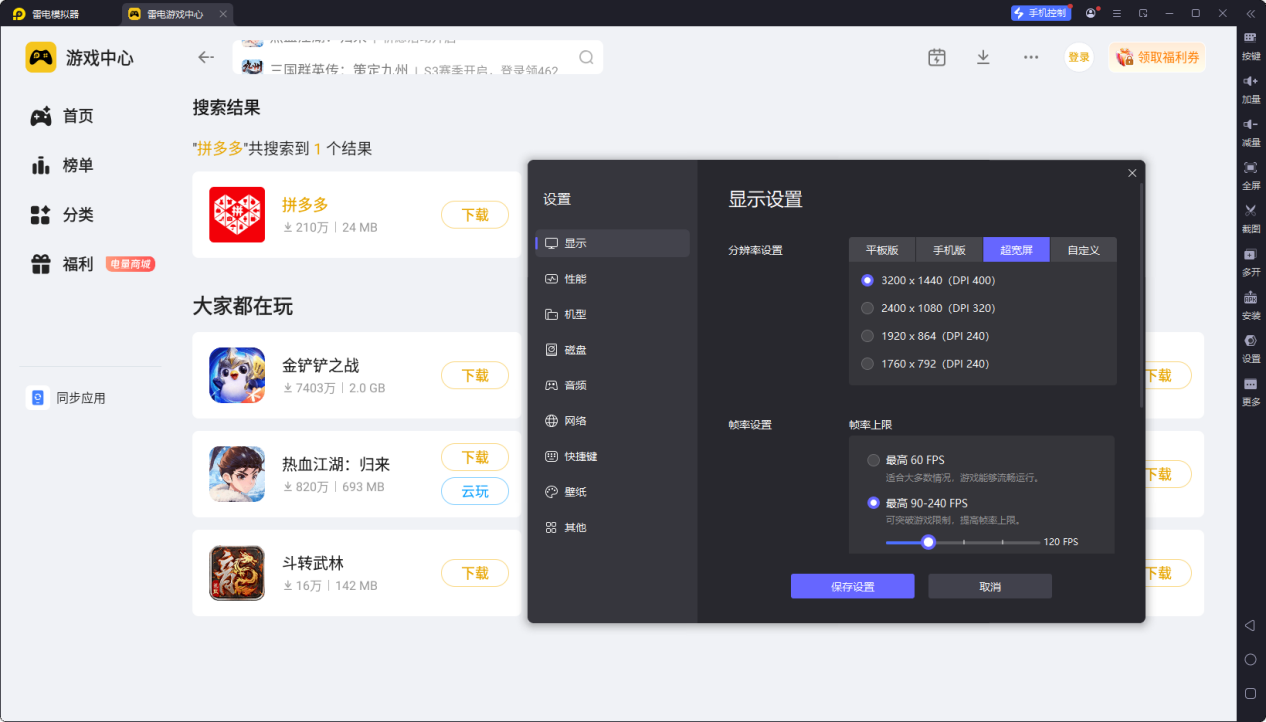Viewport: 1266px width, 722px height.
Task: Switch to 平板版 resolution tab
Action: pos(882,250)
